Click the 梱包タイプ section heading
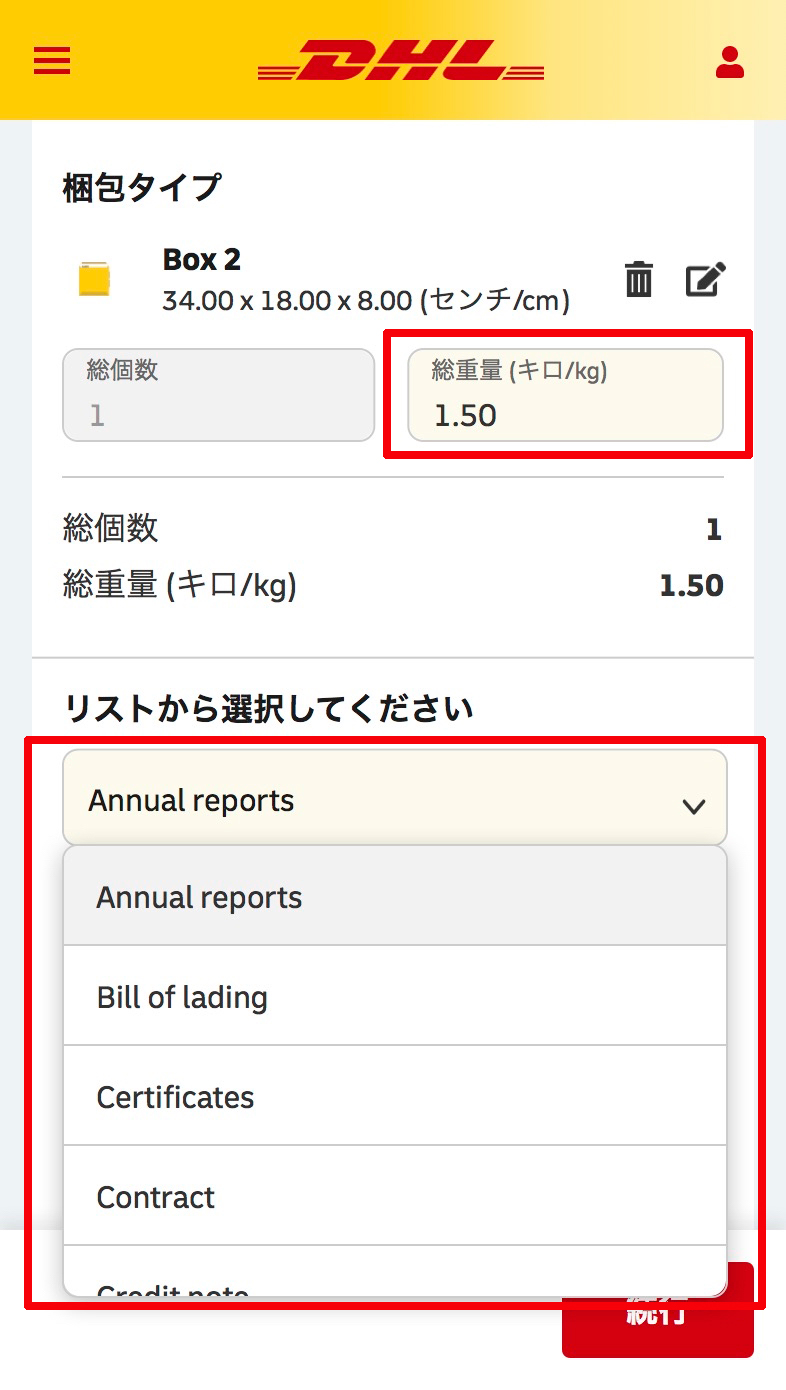786x1390 pixels. tap(142, 187)
